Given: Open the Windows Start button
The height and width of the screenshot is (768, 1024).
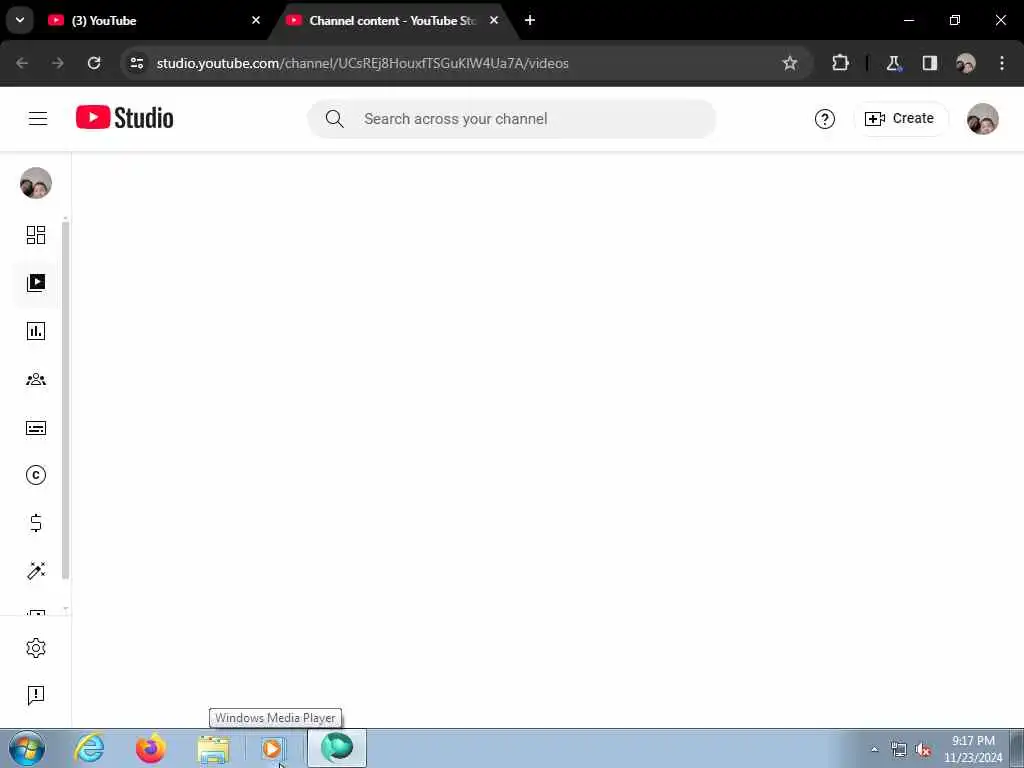Looking at the screenshot, I should point(27,748).
